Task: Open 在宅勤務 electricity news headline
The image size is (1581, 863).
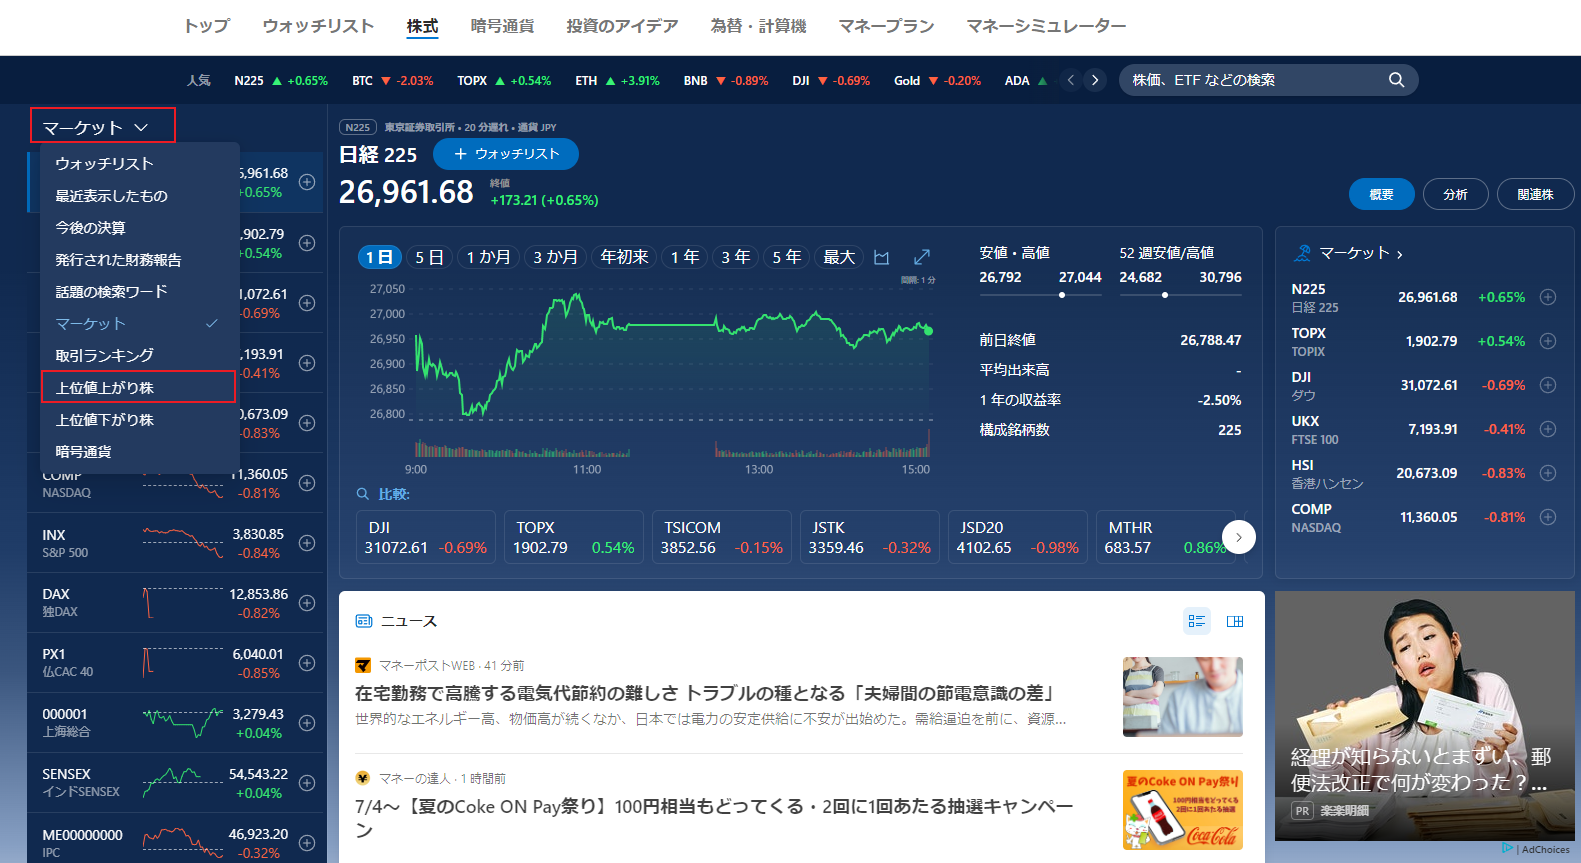Action: pos(707,693)
